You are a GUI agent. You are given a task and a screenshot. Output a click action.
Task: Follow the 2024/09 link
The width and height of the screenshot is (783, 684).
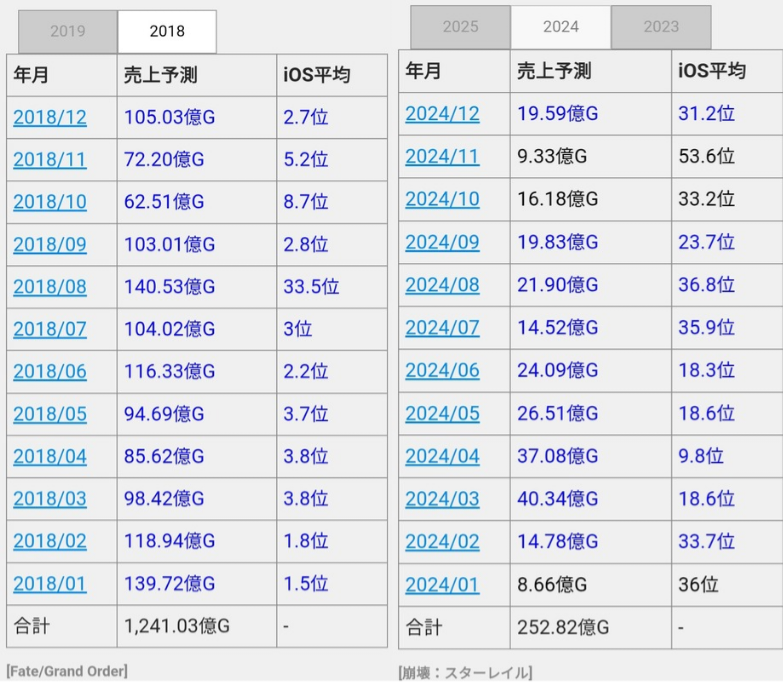[x=442, y=242]
